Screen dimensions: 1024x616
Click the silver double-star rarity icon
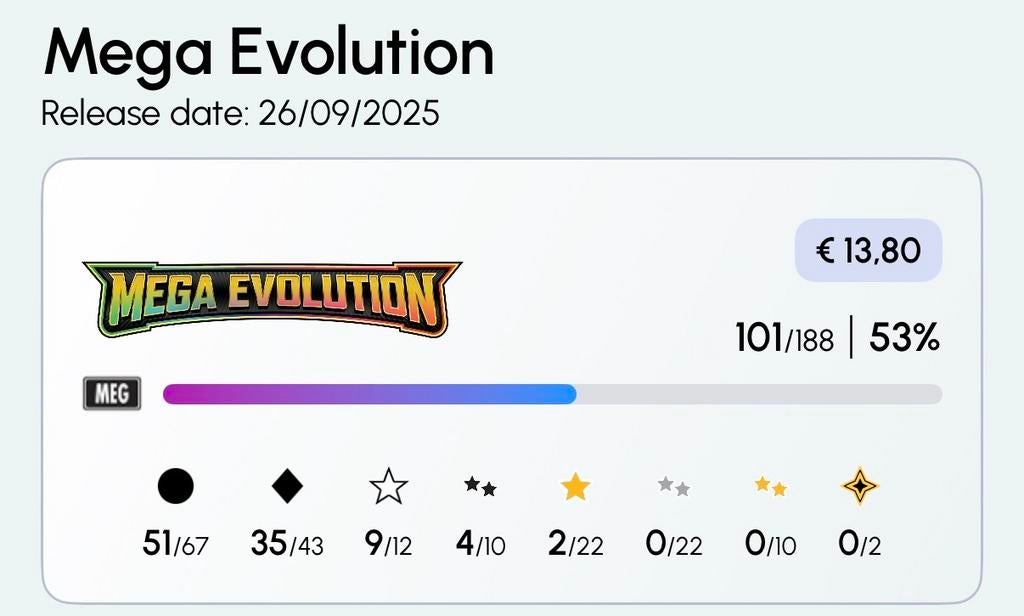[x=673, y=487]
